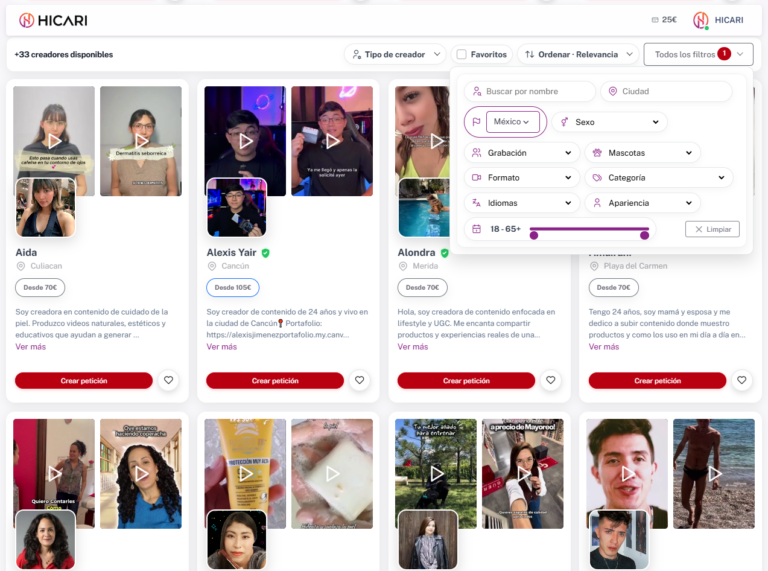Favorite Alexis Yair with the heart icon
This screenshot has width=768, height=571.
tap(359, 380)
